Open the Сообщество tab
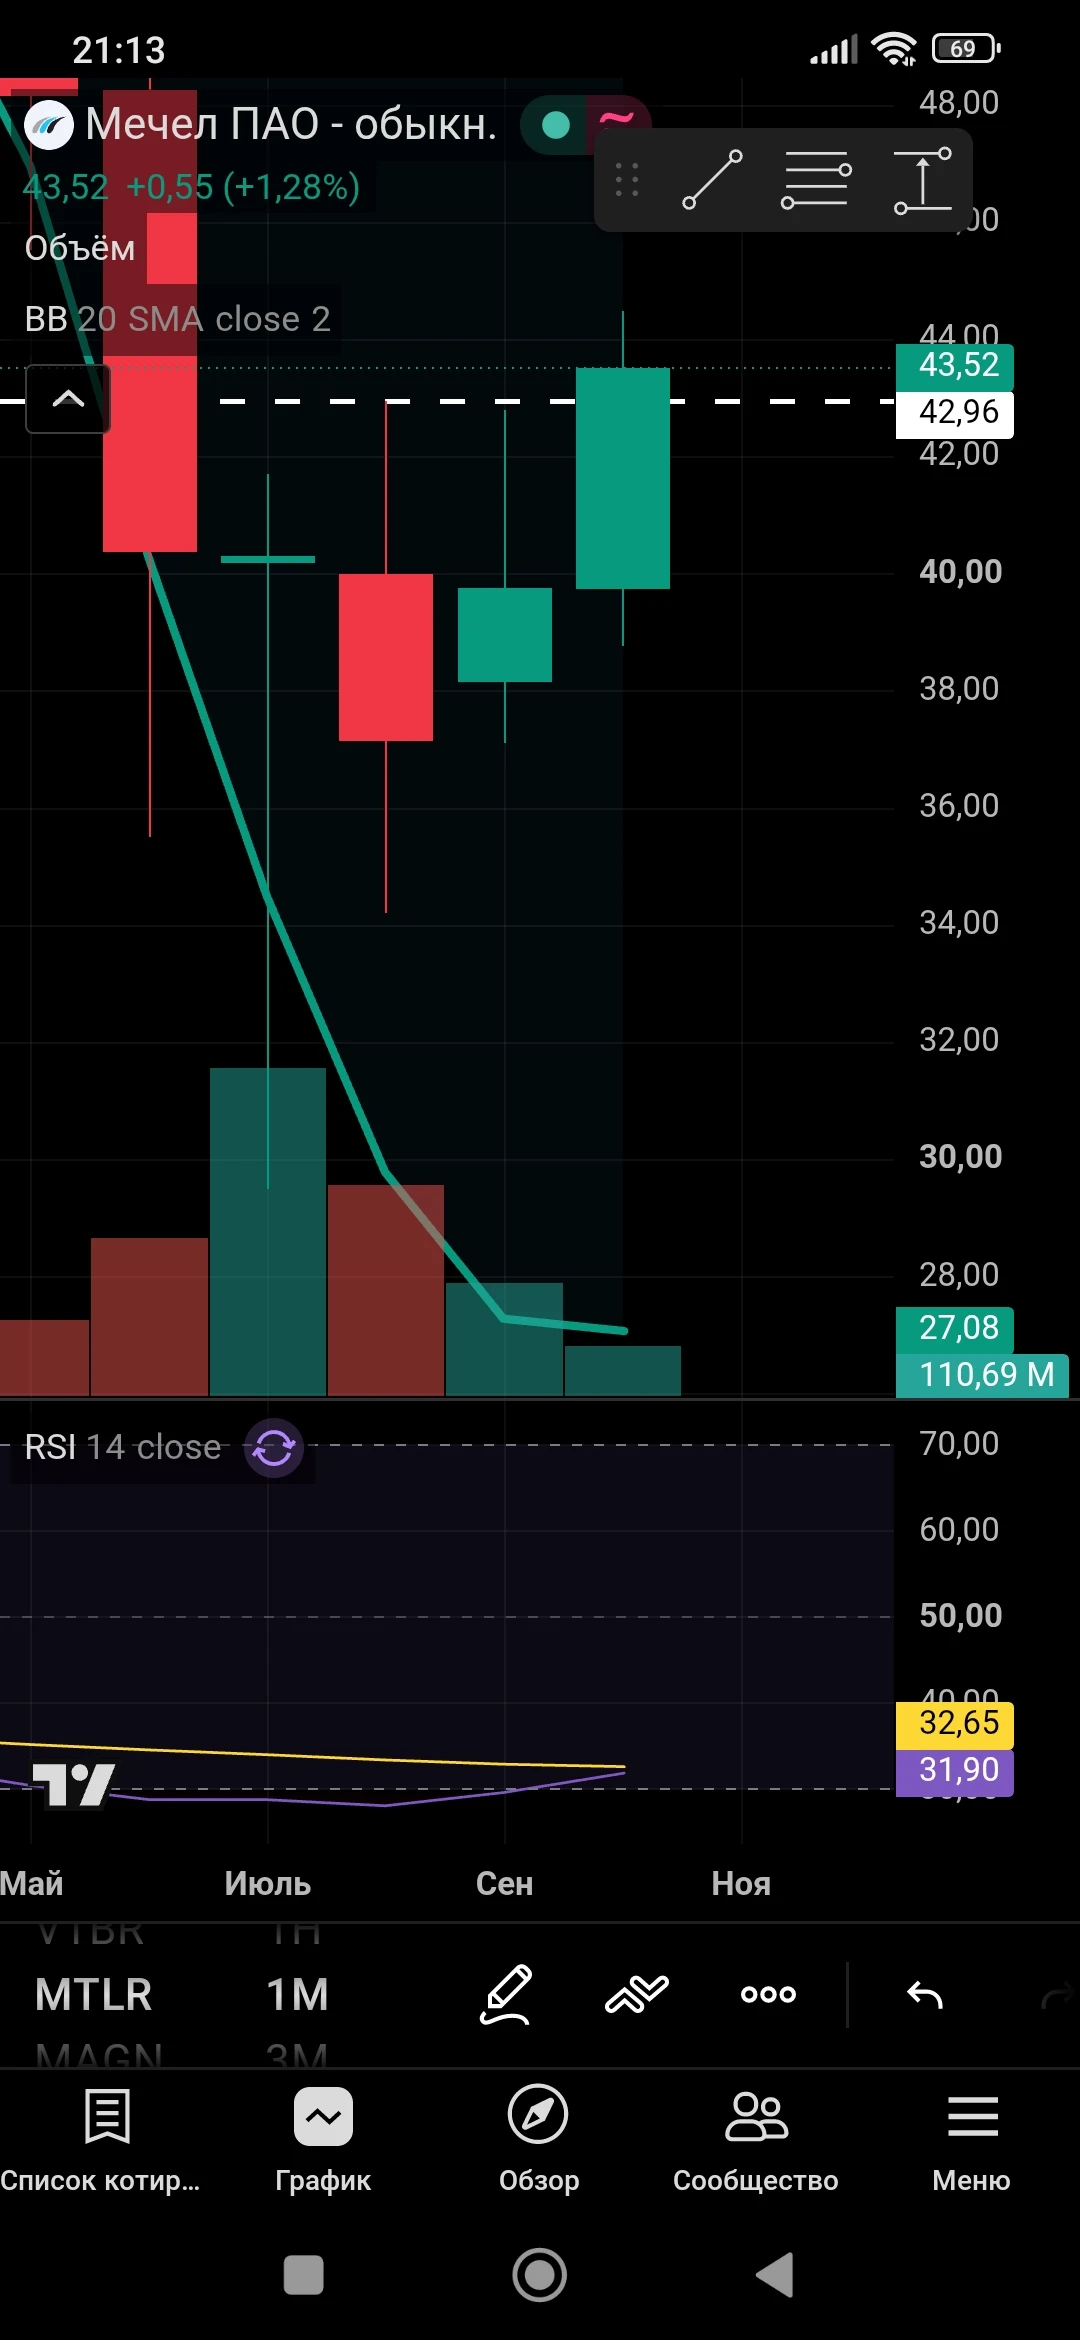 pos(756,2141)
